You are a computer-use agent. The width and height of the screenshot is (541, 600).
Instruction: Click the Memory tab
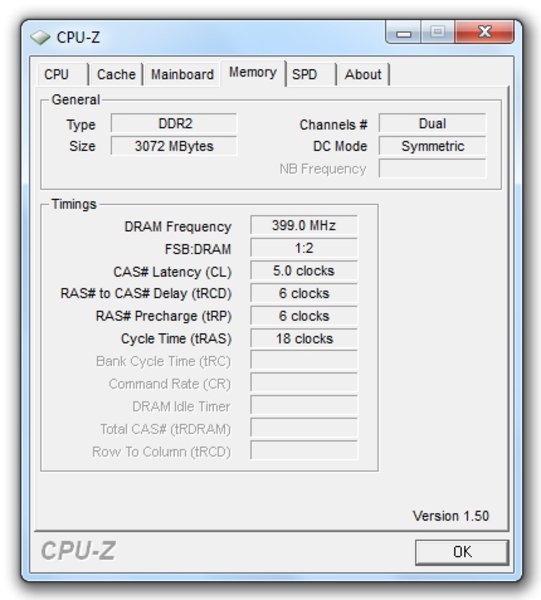point(253,73)
